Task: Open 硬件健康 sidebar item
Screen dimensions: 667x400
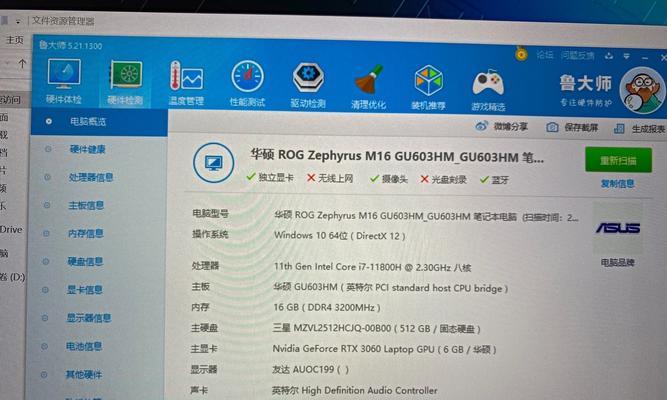Action: pos(87,149)
